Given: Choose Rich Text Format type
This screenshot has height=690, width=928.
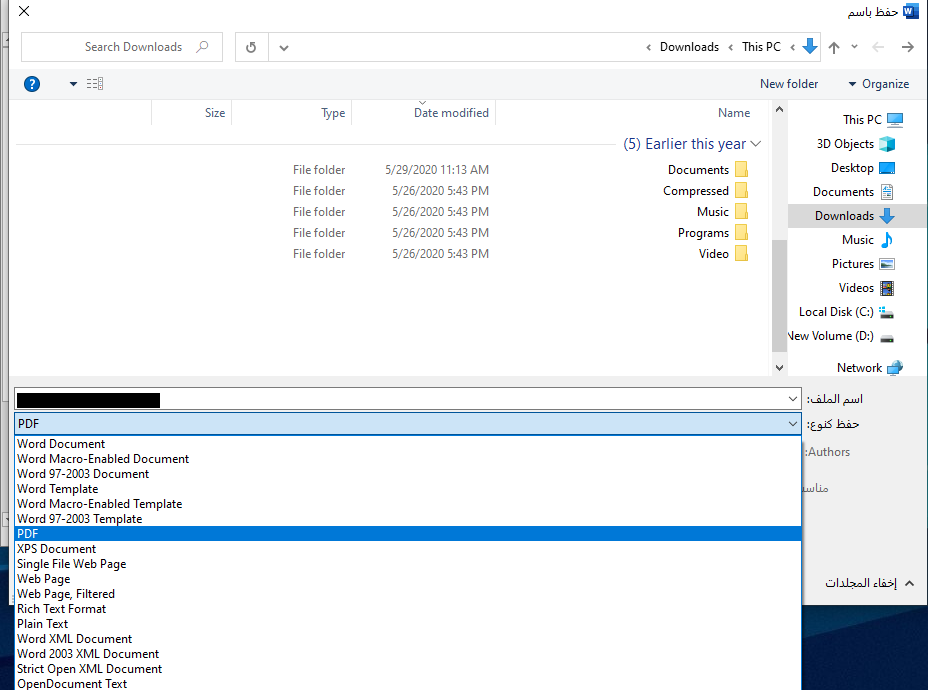Looking at the screenshot, I should click(x=408, y=609).
